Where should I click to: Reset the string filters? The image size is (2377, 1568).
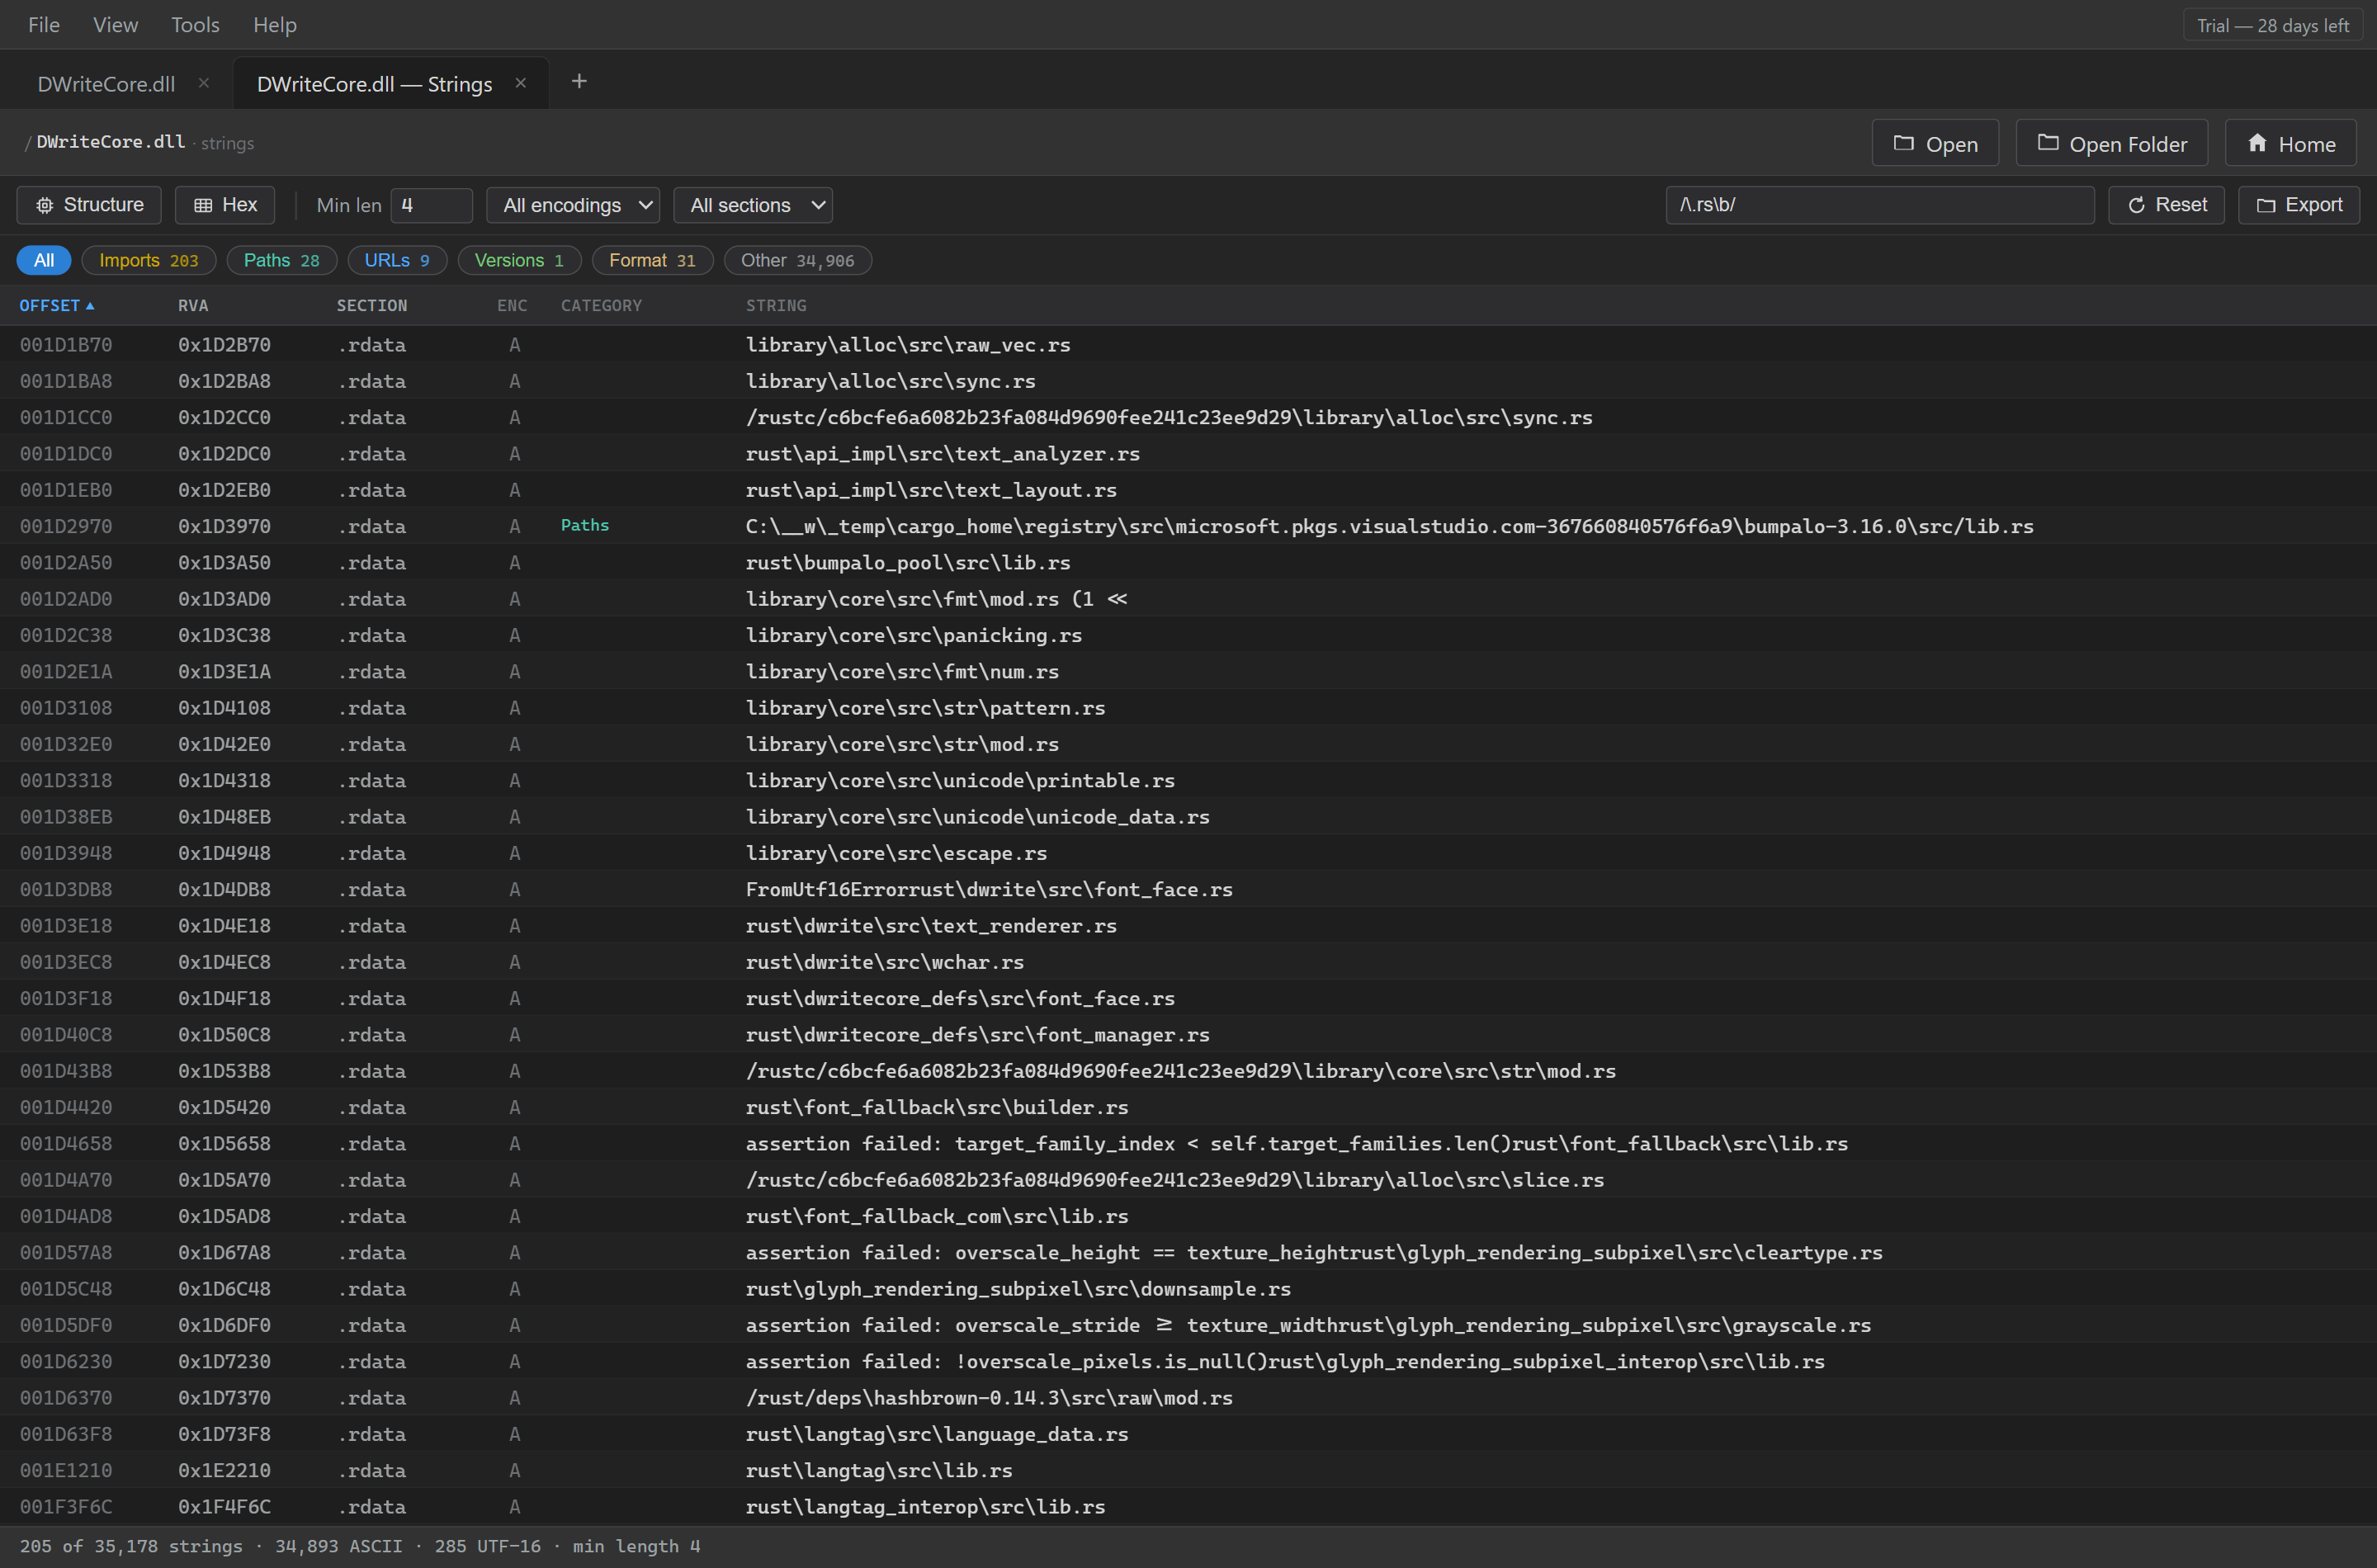coord(2166,205)
